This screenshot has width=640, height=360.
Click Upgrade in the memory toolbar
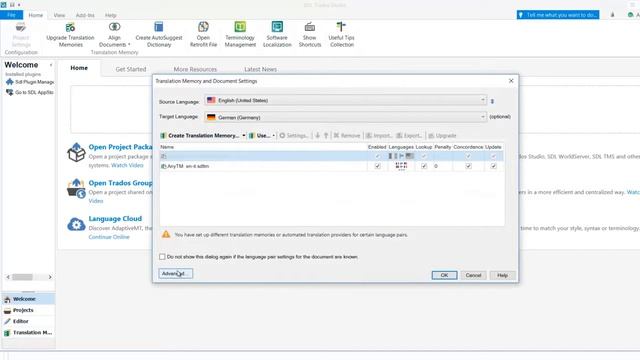442,136
